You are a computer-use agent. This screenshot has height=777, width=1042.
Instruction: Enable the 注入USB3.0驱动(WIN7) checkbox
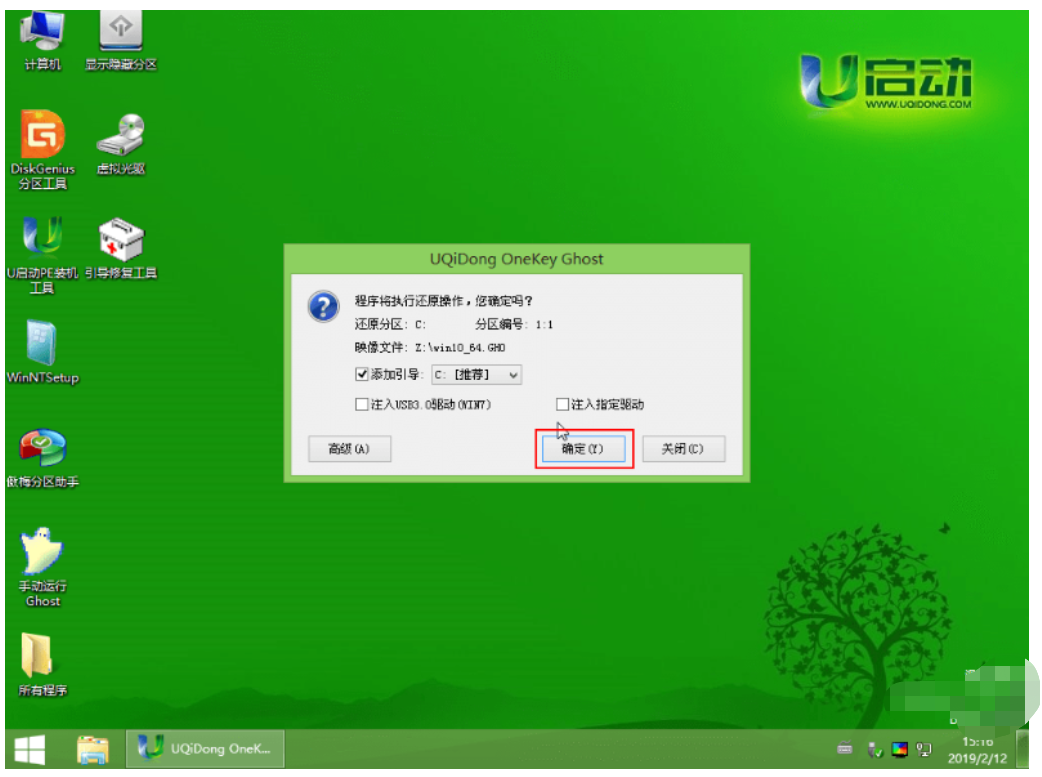coord(362,405)
